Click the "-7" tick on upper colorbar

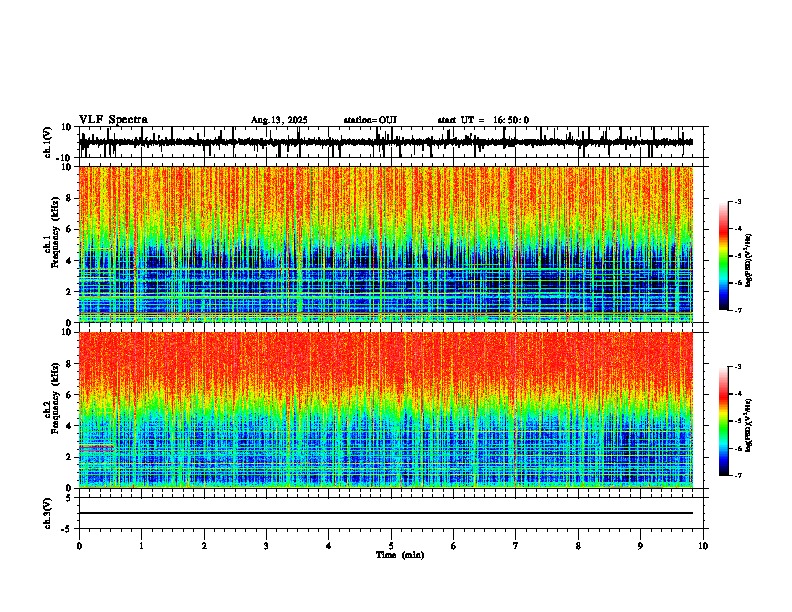(x=737, y=311)
